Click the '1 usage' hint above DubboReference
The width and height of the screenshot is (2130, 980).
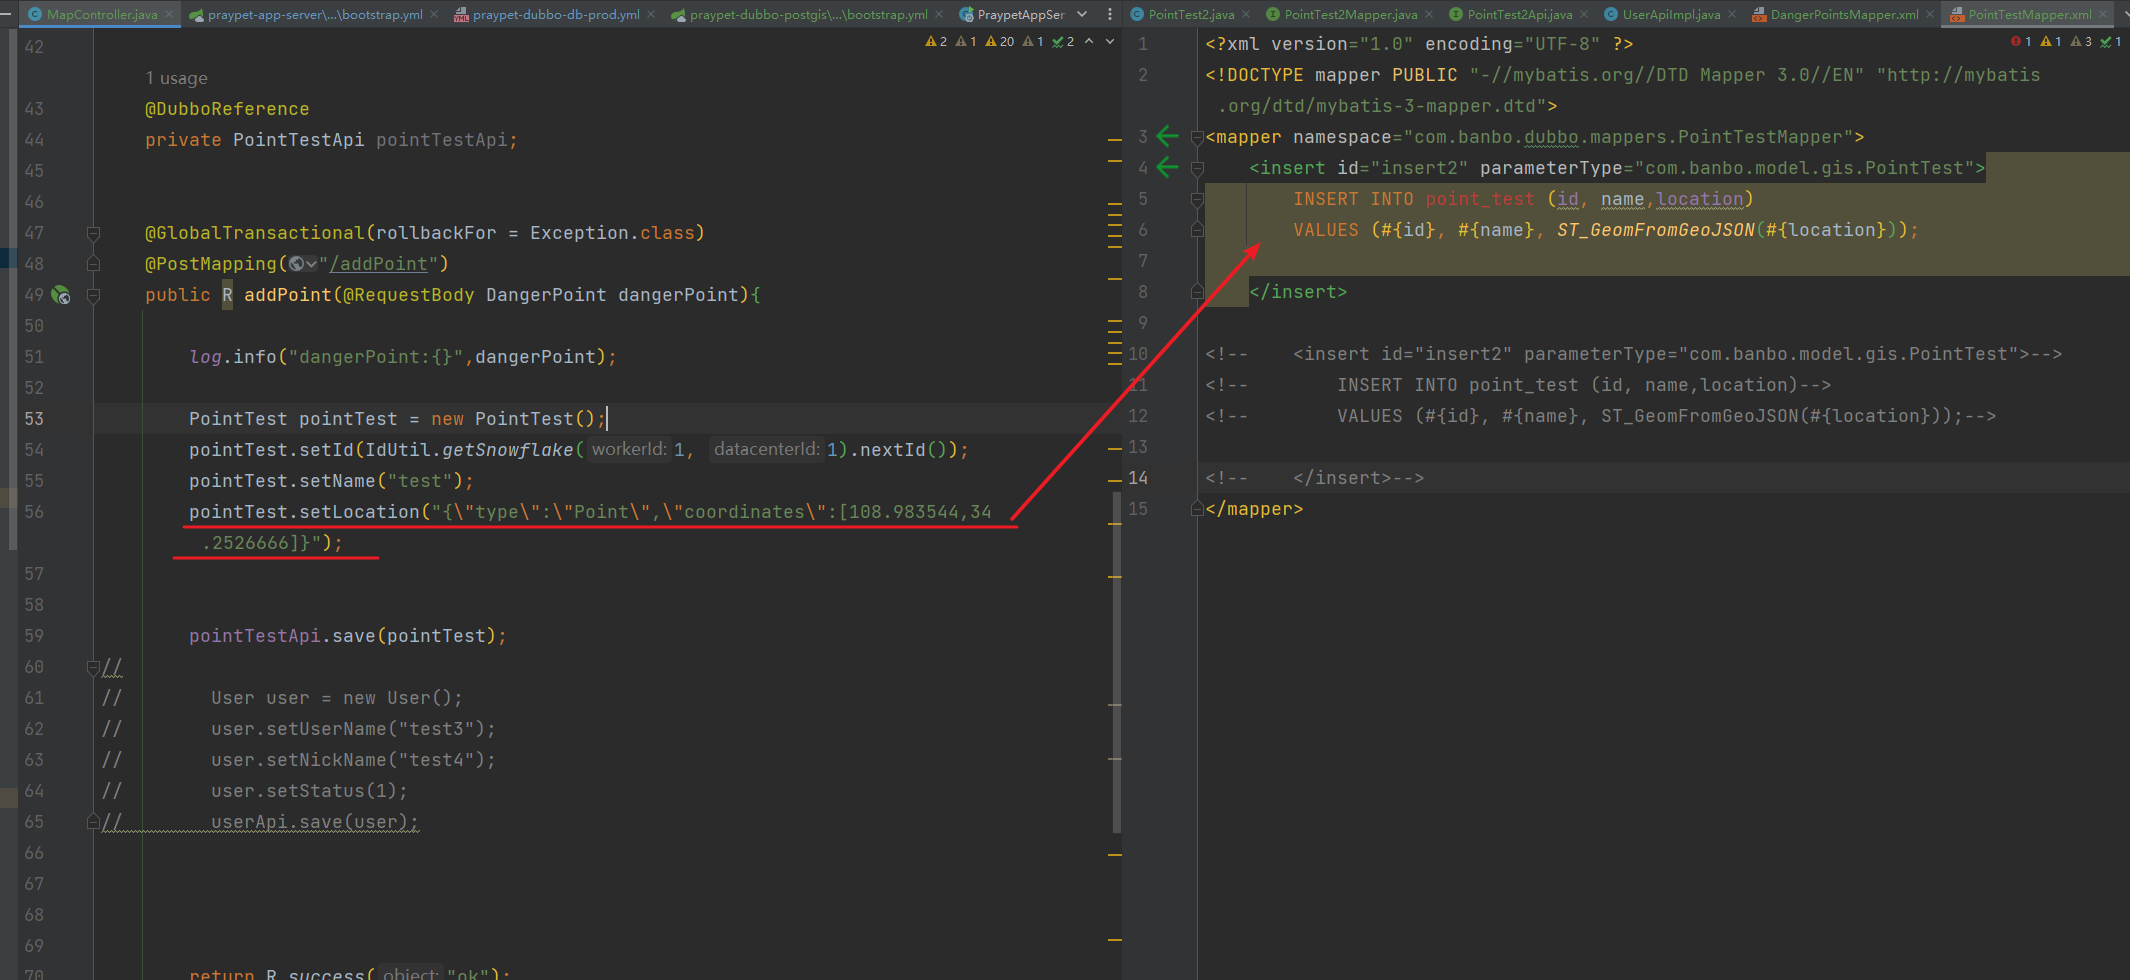(176, 78)
